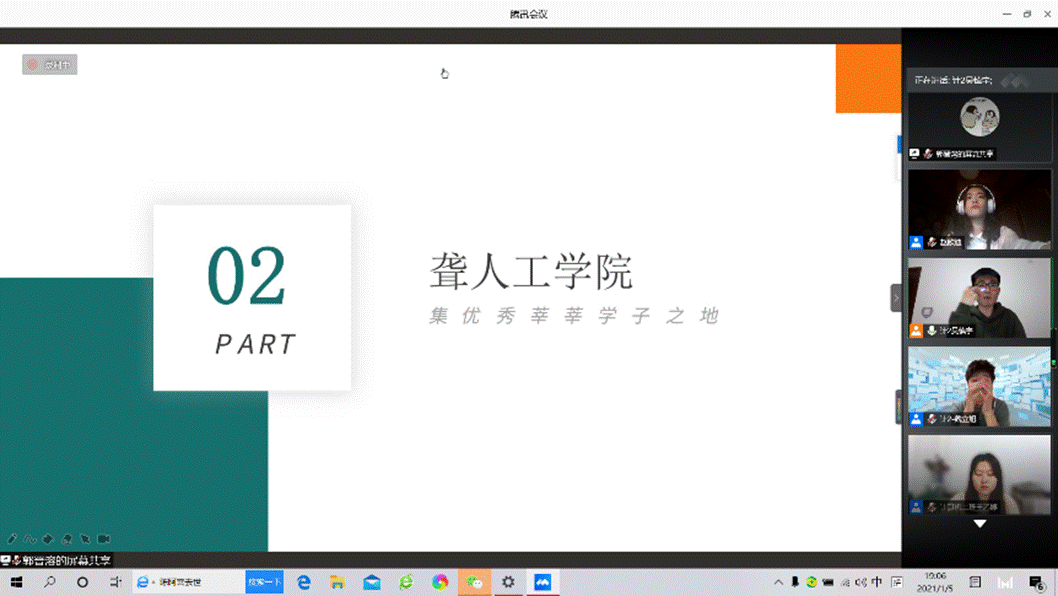Image resolution: width=1058 pixels, height=596 pixels.
Task: Open the Mail app on taskbar
Action: click(372, 582)
